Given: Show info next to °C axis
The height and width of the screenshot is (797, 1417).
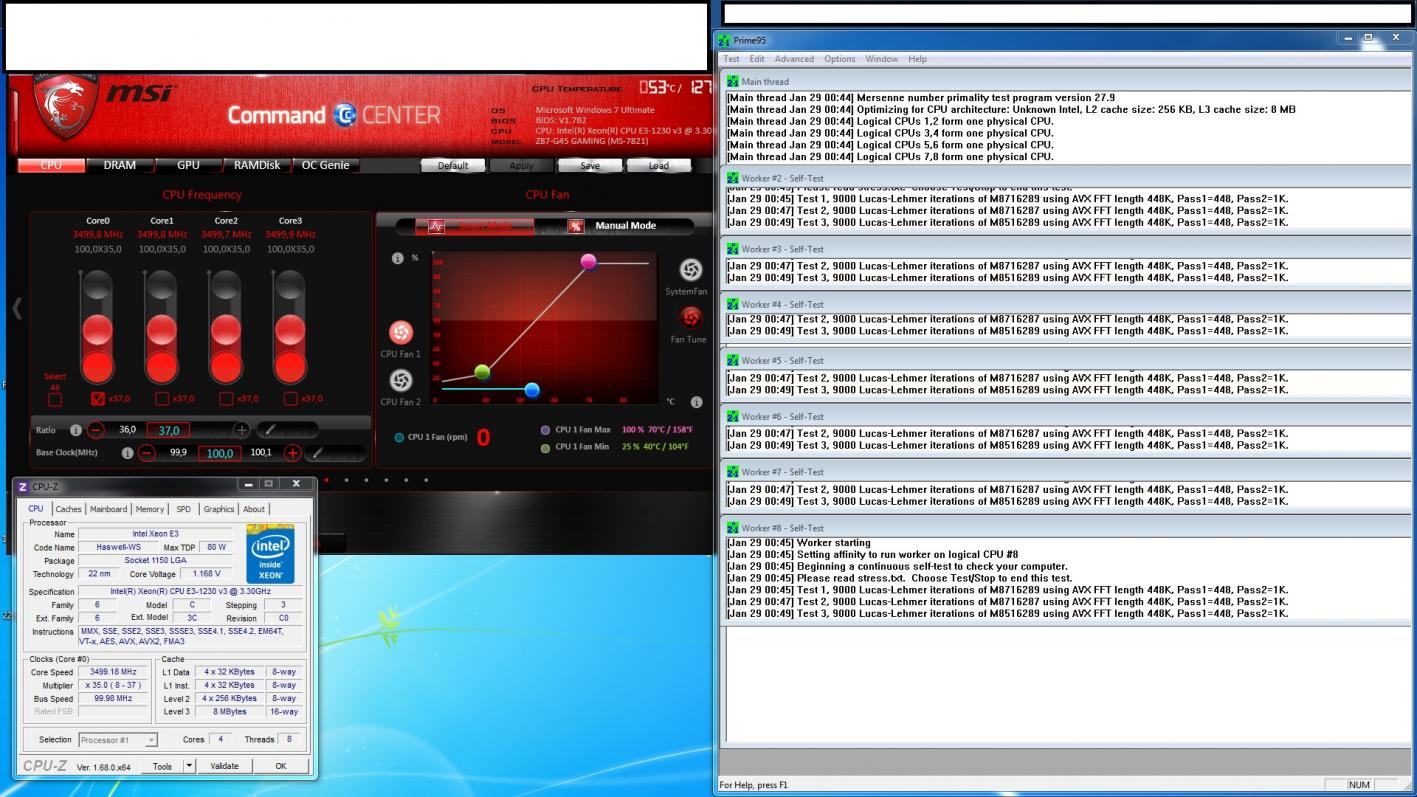Looking at the screenshot, I should [x=696, y=402].
